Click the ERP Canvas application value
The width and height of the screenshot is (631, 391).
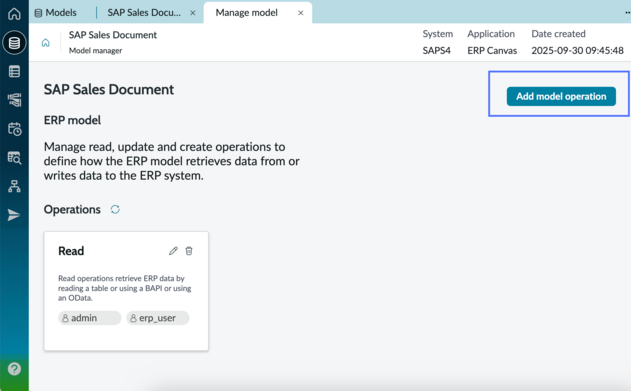tap(492, 51)
